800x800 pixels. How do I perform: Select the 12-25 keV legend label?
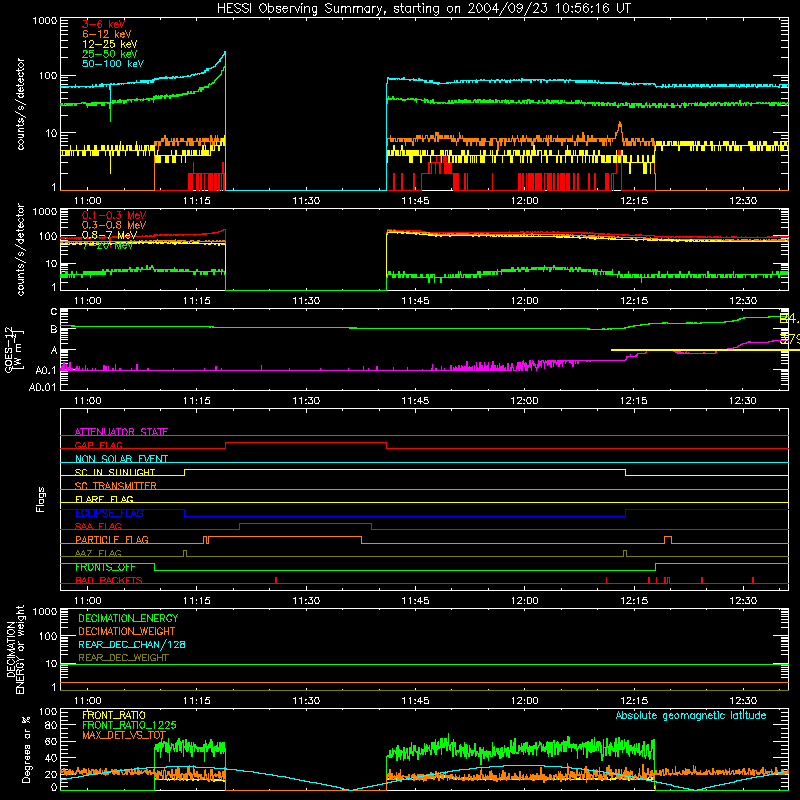click(x=110, y=44)
